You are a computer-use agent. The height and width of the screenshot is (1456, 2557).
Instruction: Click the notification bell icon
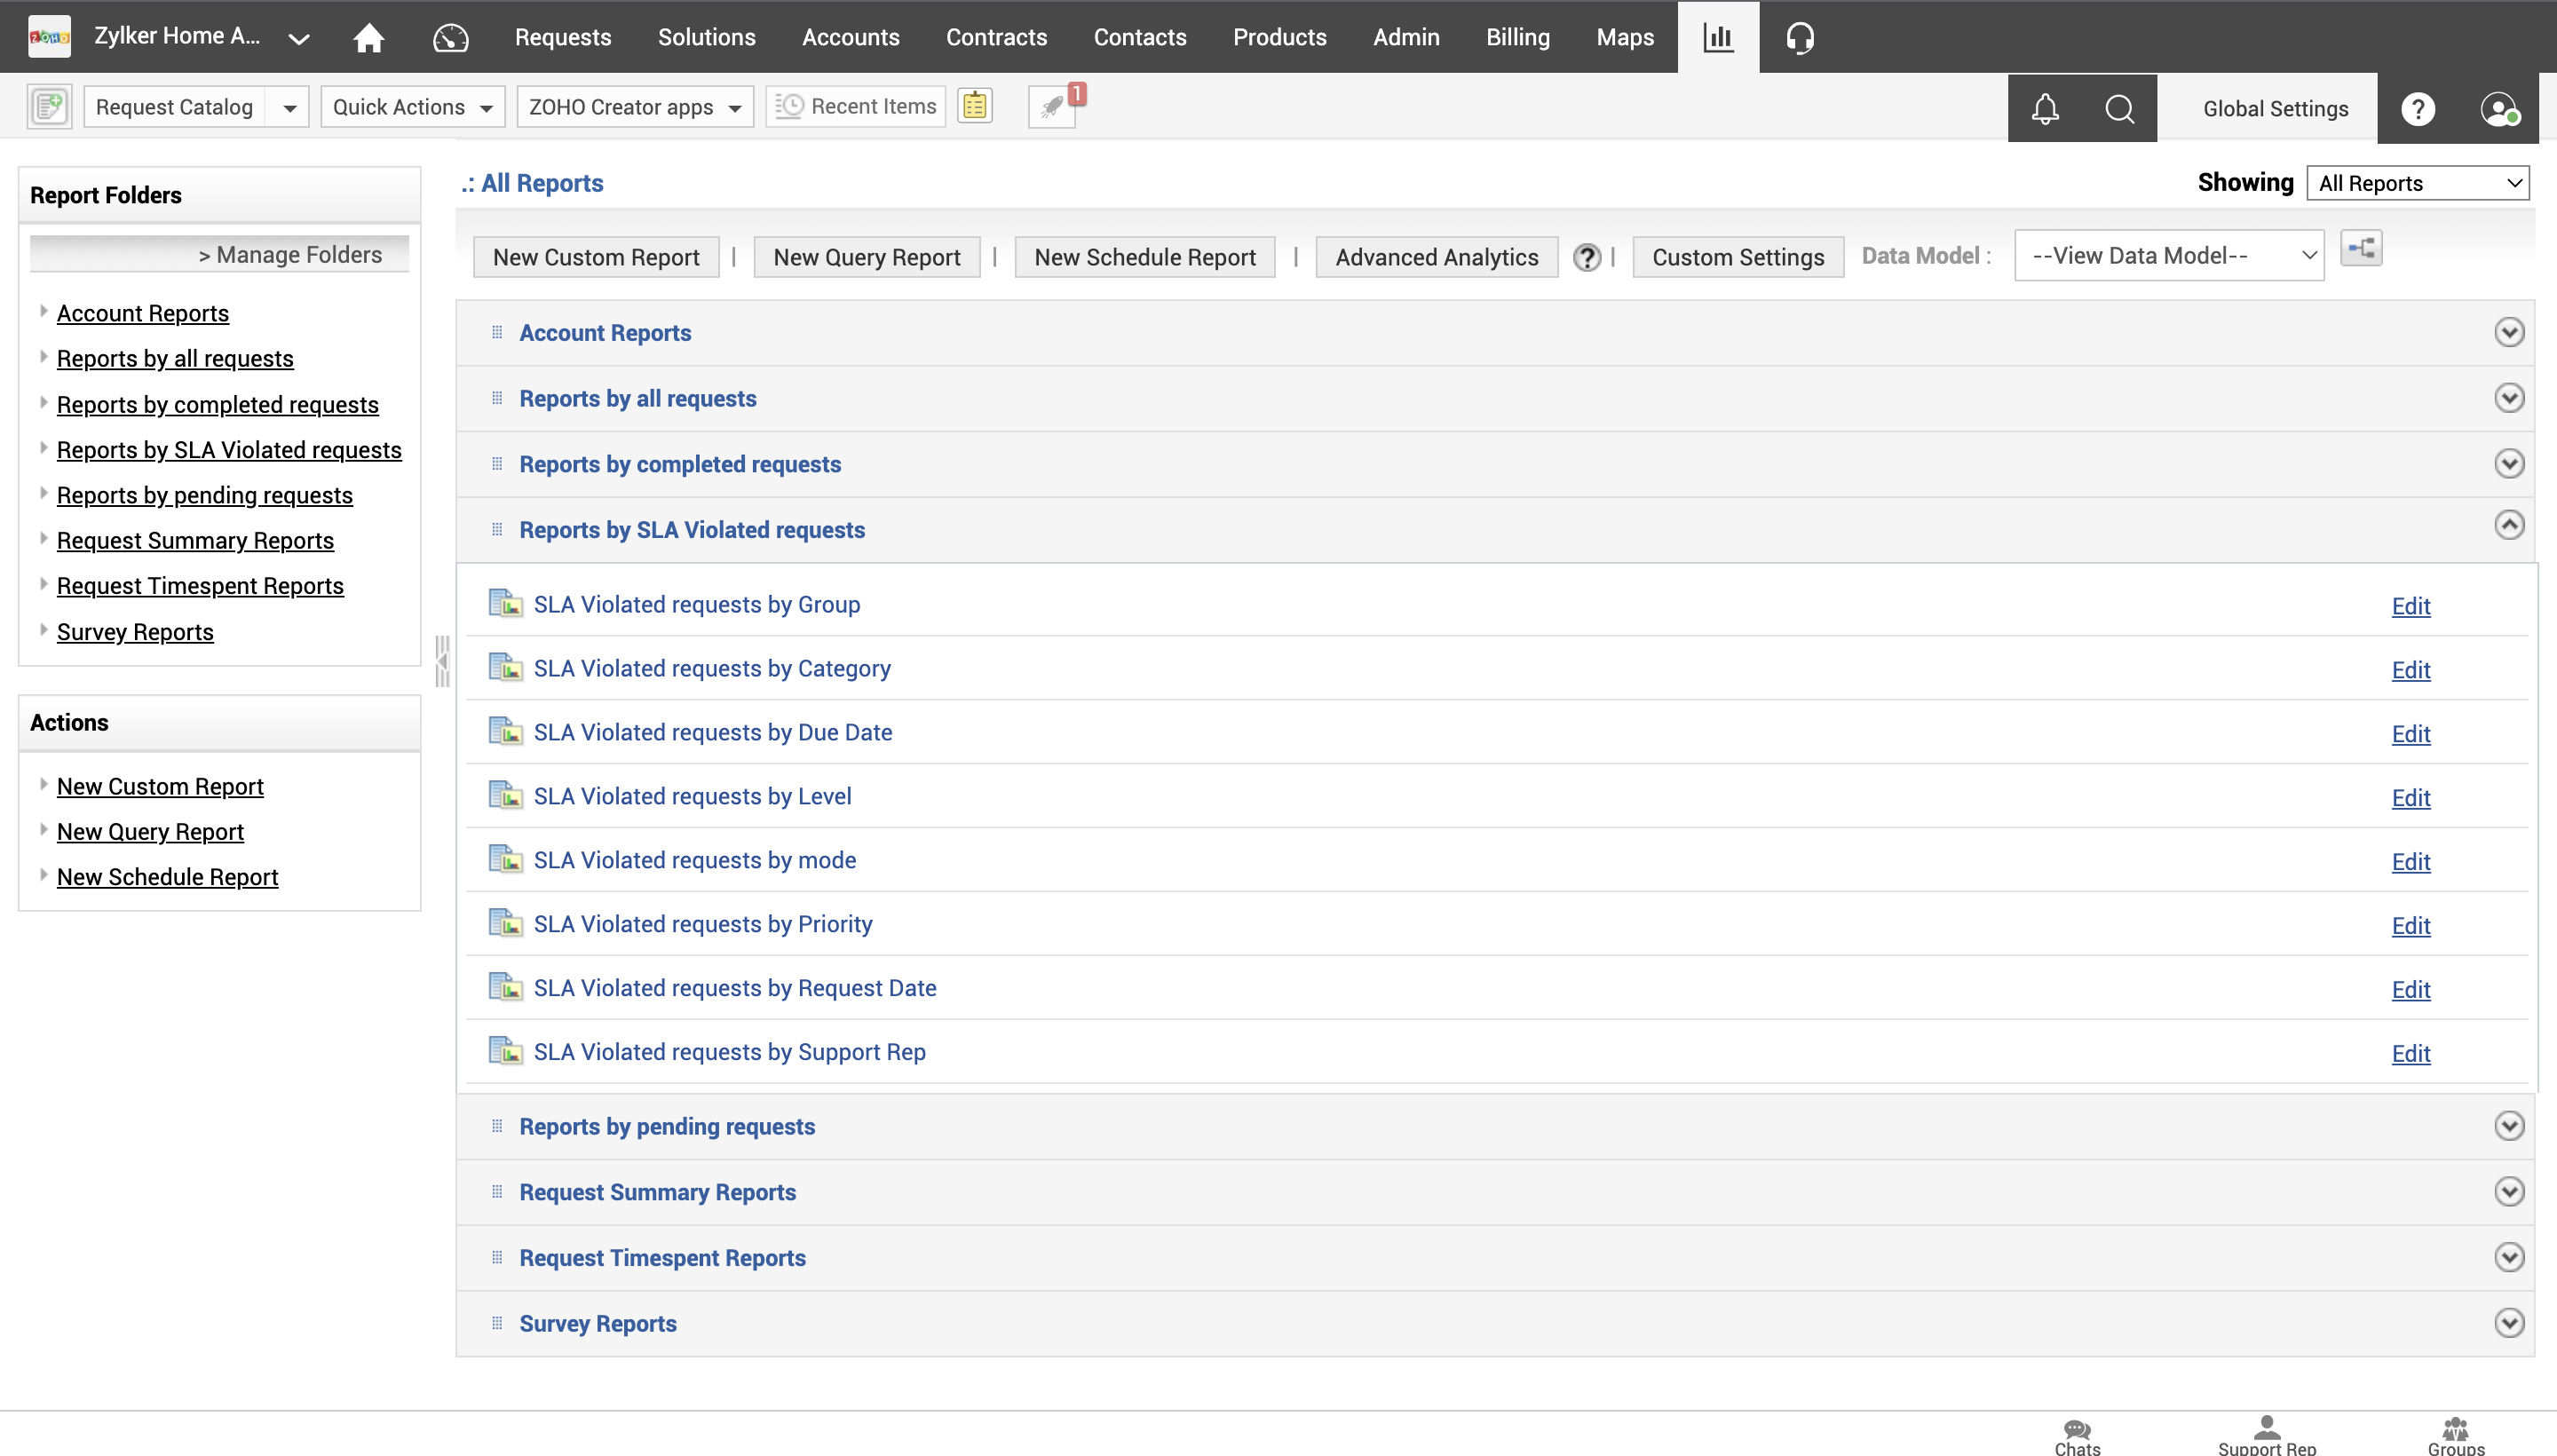pos(2045,108)
